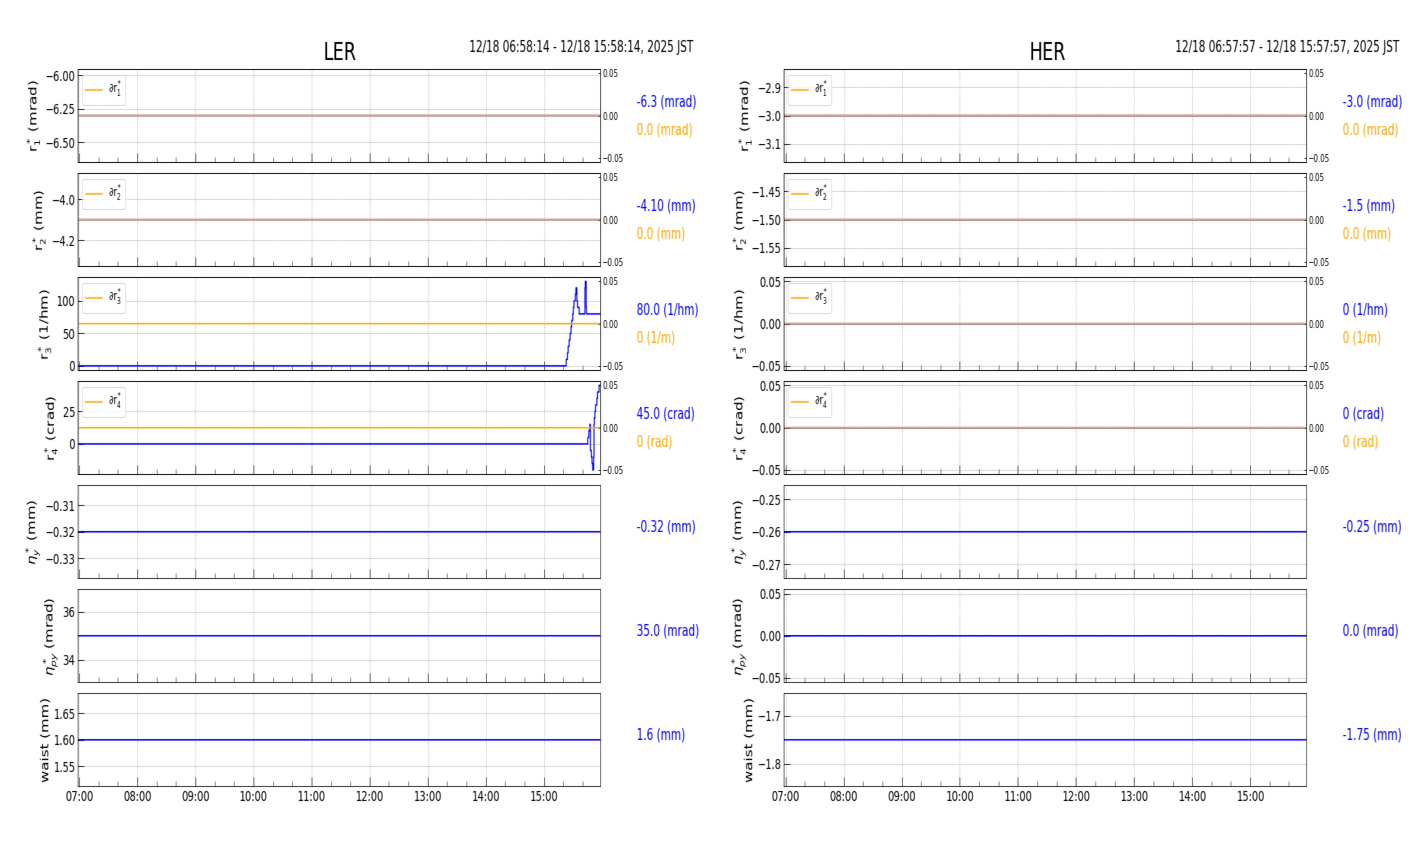This screenshot has width=1412, height=864.
Task: Click the ∂r3* legend in the HER r3 plot
Action: tap(810, 298)
